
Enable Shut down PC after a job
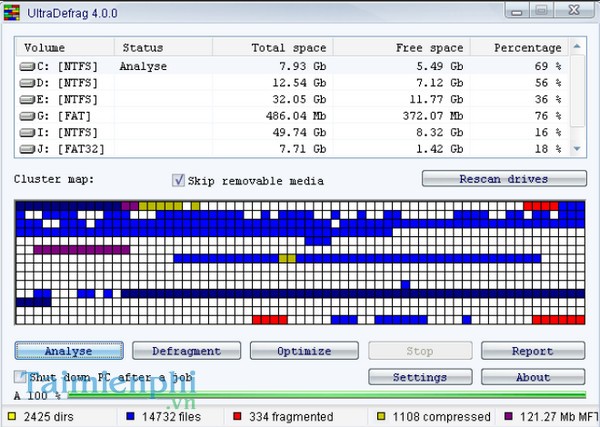click(x=20, y=377)
